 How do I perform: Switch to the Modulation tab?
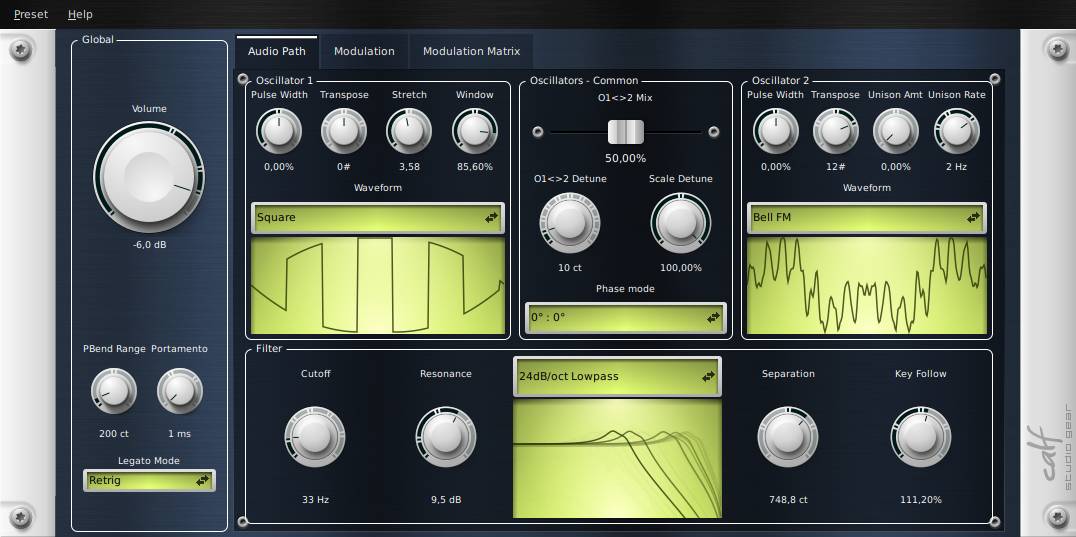click(x=364, y=51)
